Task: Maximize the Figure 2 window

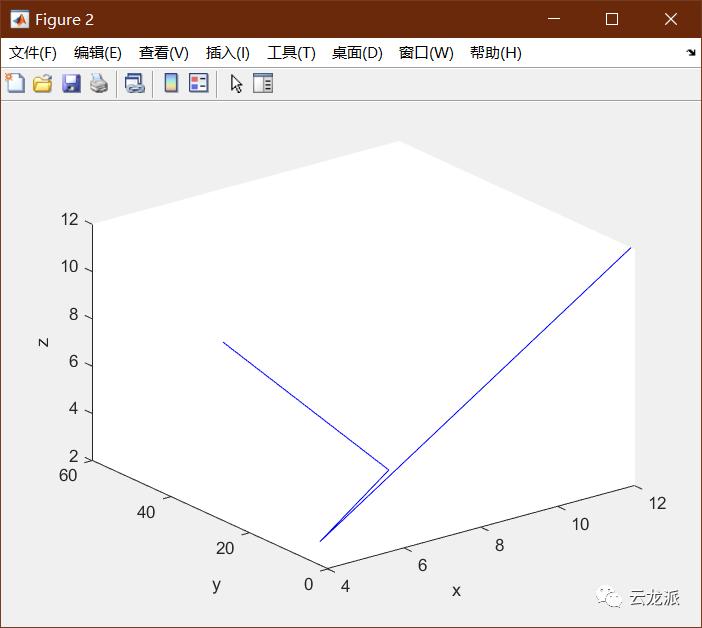Action: click(612, 19)
